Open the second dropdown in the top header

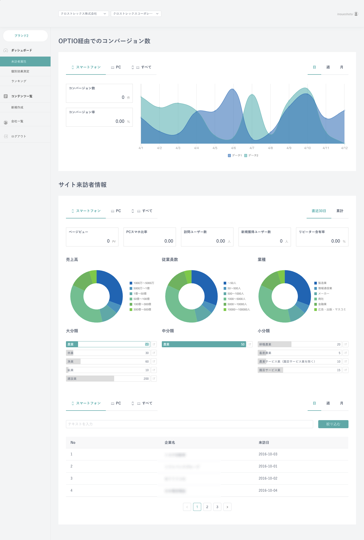click(x=136, y=13)
